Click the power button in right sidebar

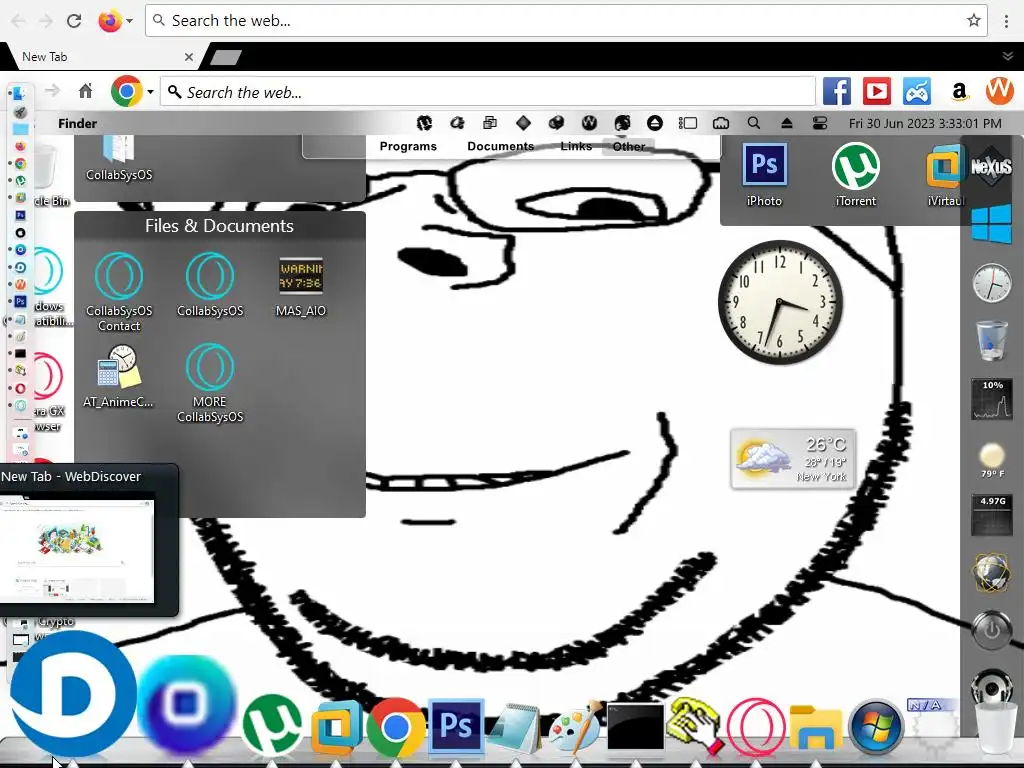[x=991, y=630]
